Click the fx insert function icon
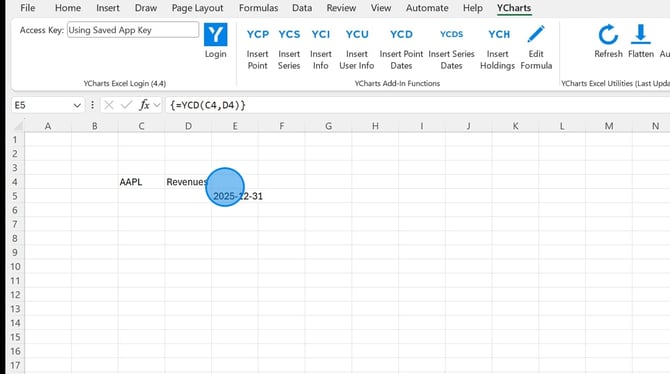The image size is (670, 374). point(144,105)
